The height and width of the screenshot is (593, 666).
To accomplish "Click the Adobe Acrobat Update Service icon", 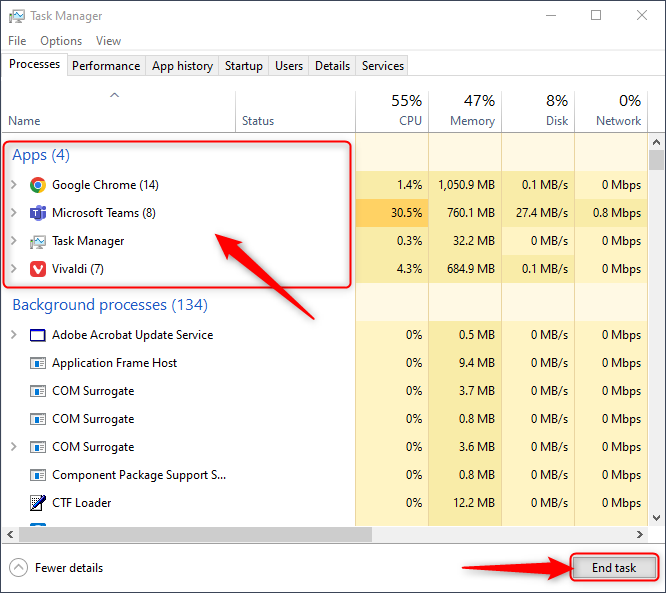I will tap(38, 335).
